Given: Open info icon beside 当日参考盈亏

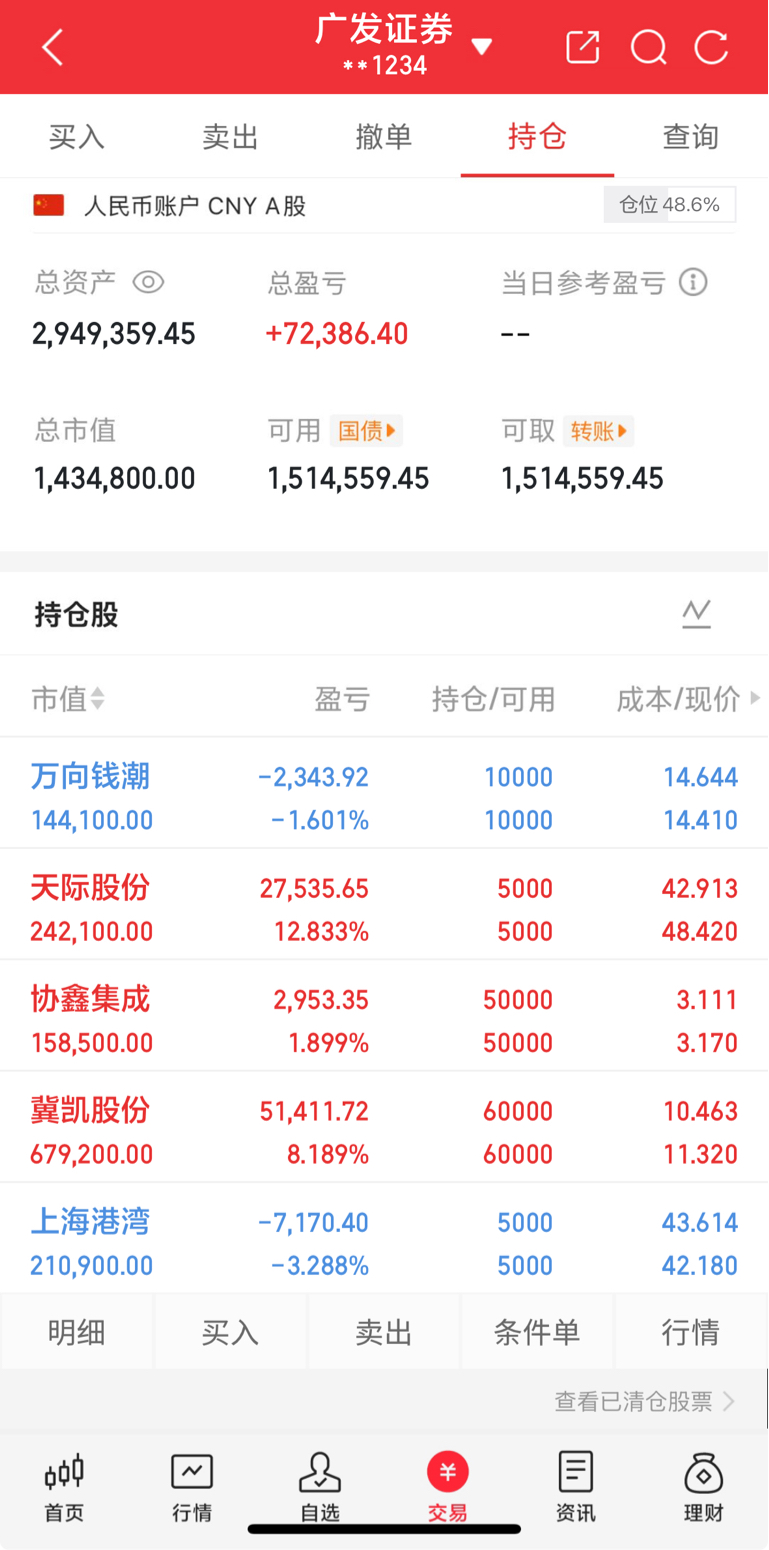Looking at the screenshot, I should tap(693, 282).
